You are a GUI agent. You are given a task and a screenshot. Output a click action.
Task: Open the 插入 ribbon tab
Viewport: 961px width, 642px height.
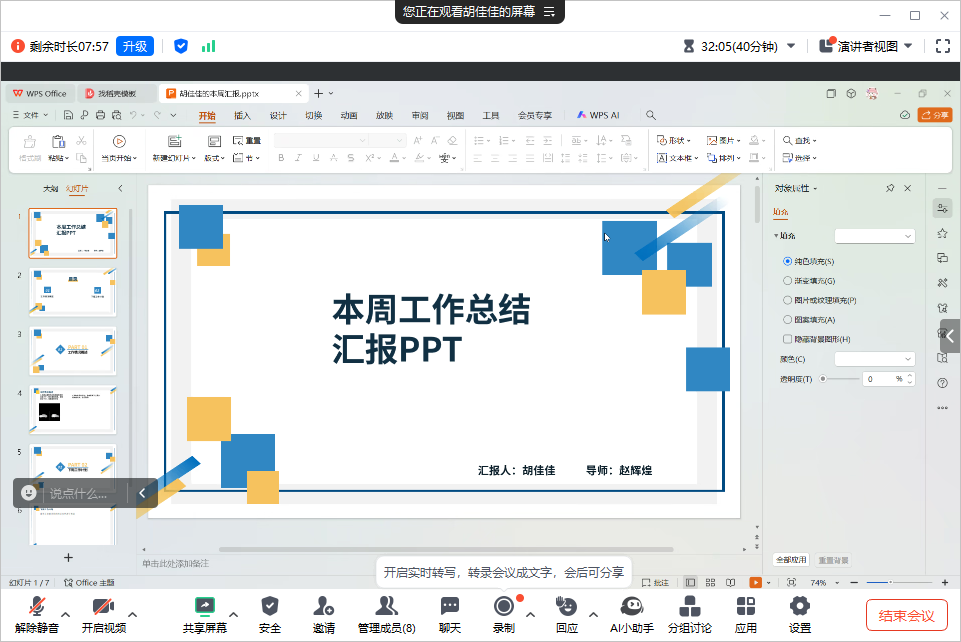243,115
